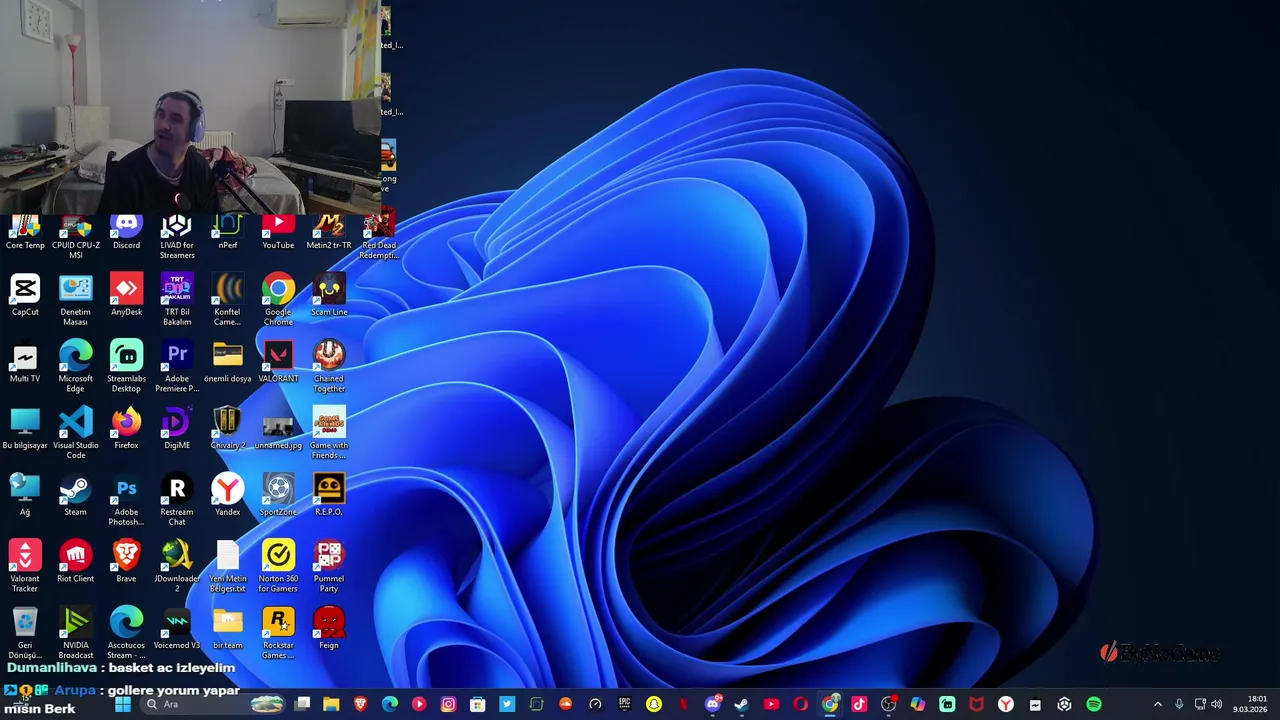Image resolution: width=1280 pixels, height=720 pixels.
Task: Open Spotify from the taskbar
Action: pyautogui.click(x=1094, y=704)
